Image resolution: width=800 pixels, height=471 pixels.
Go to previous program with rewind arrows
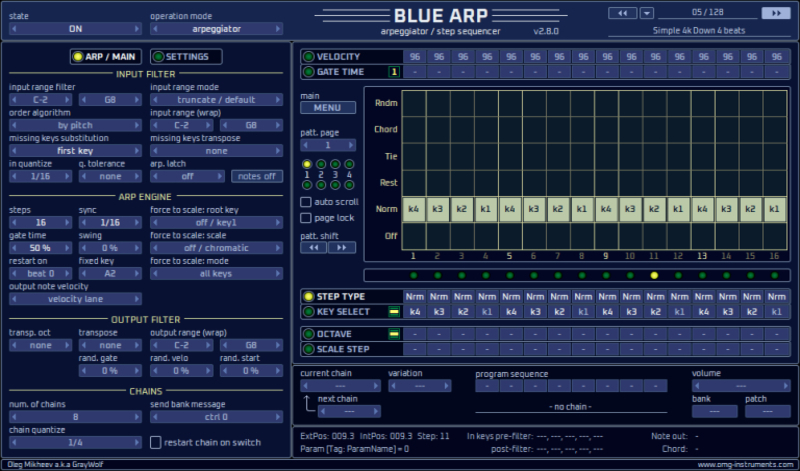coord(622,13)
